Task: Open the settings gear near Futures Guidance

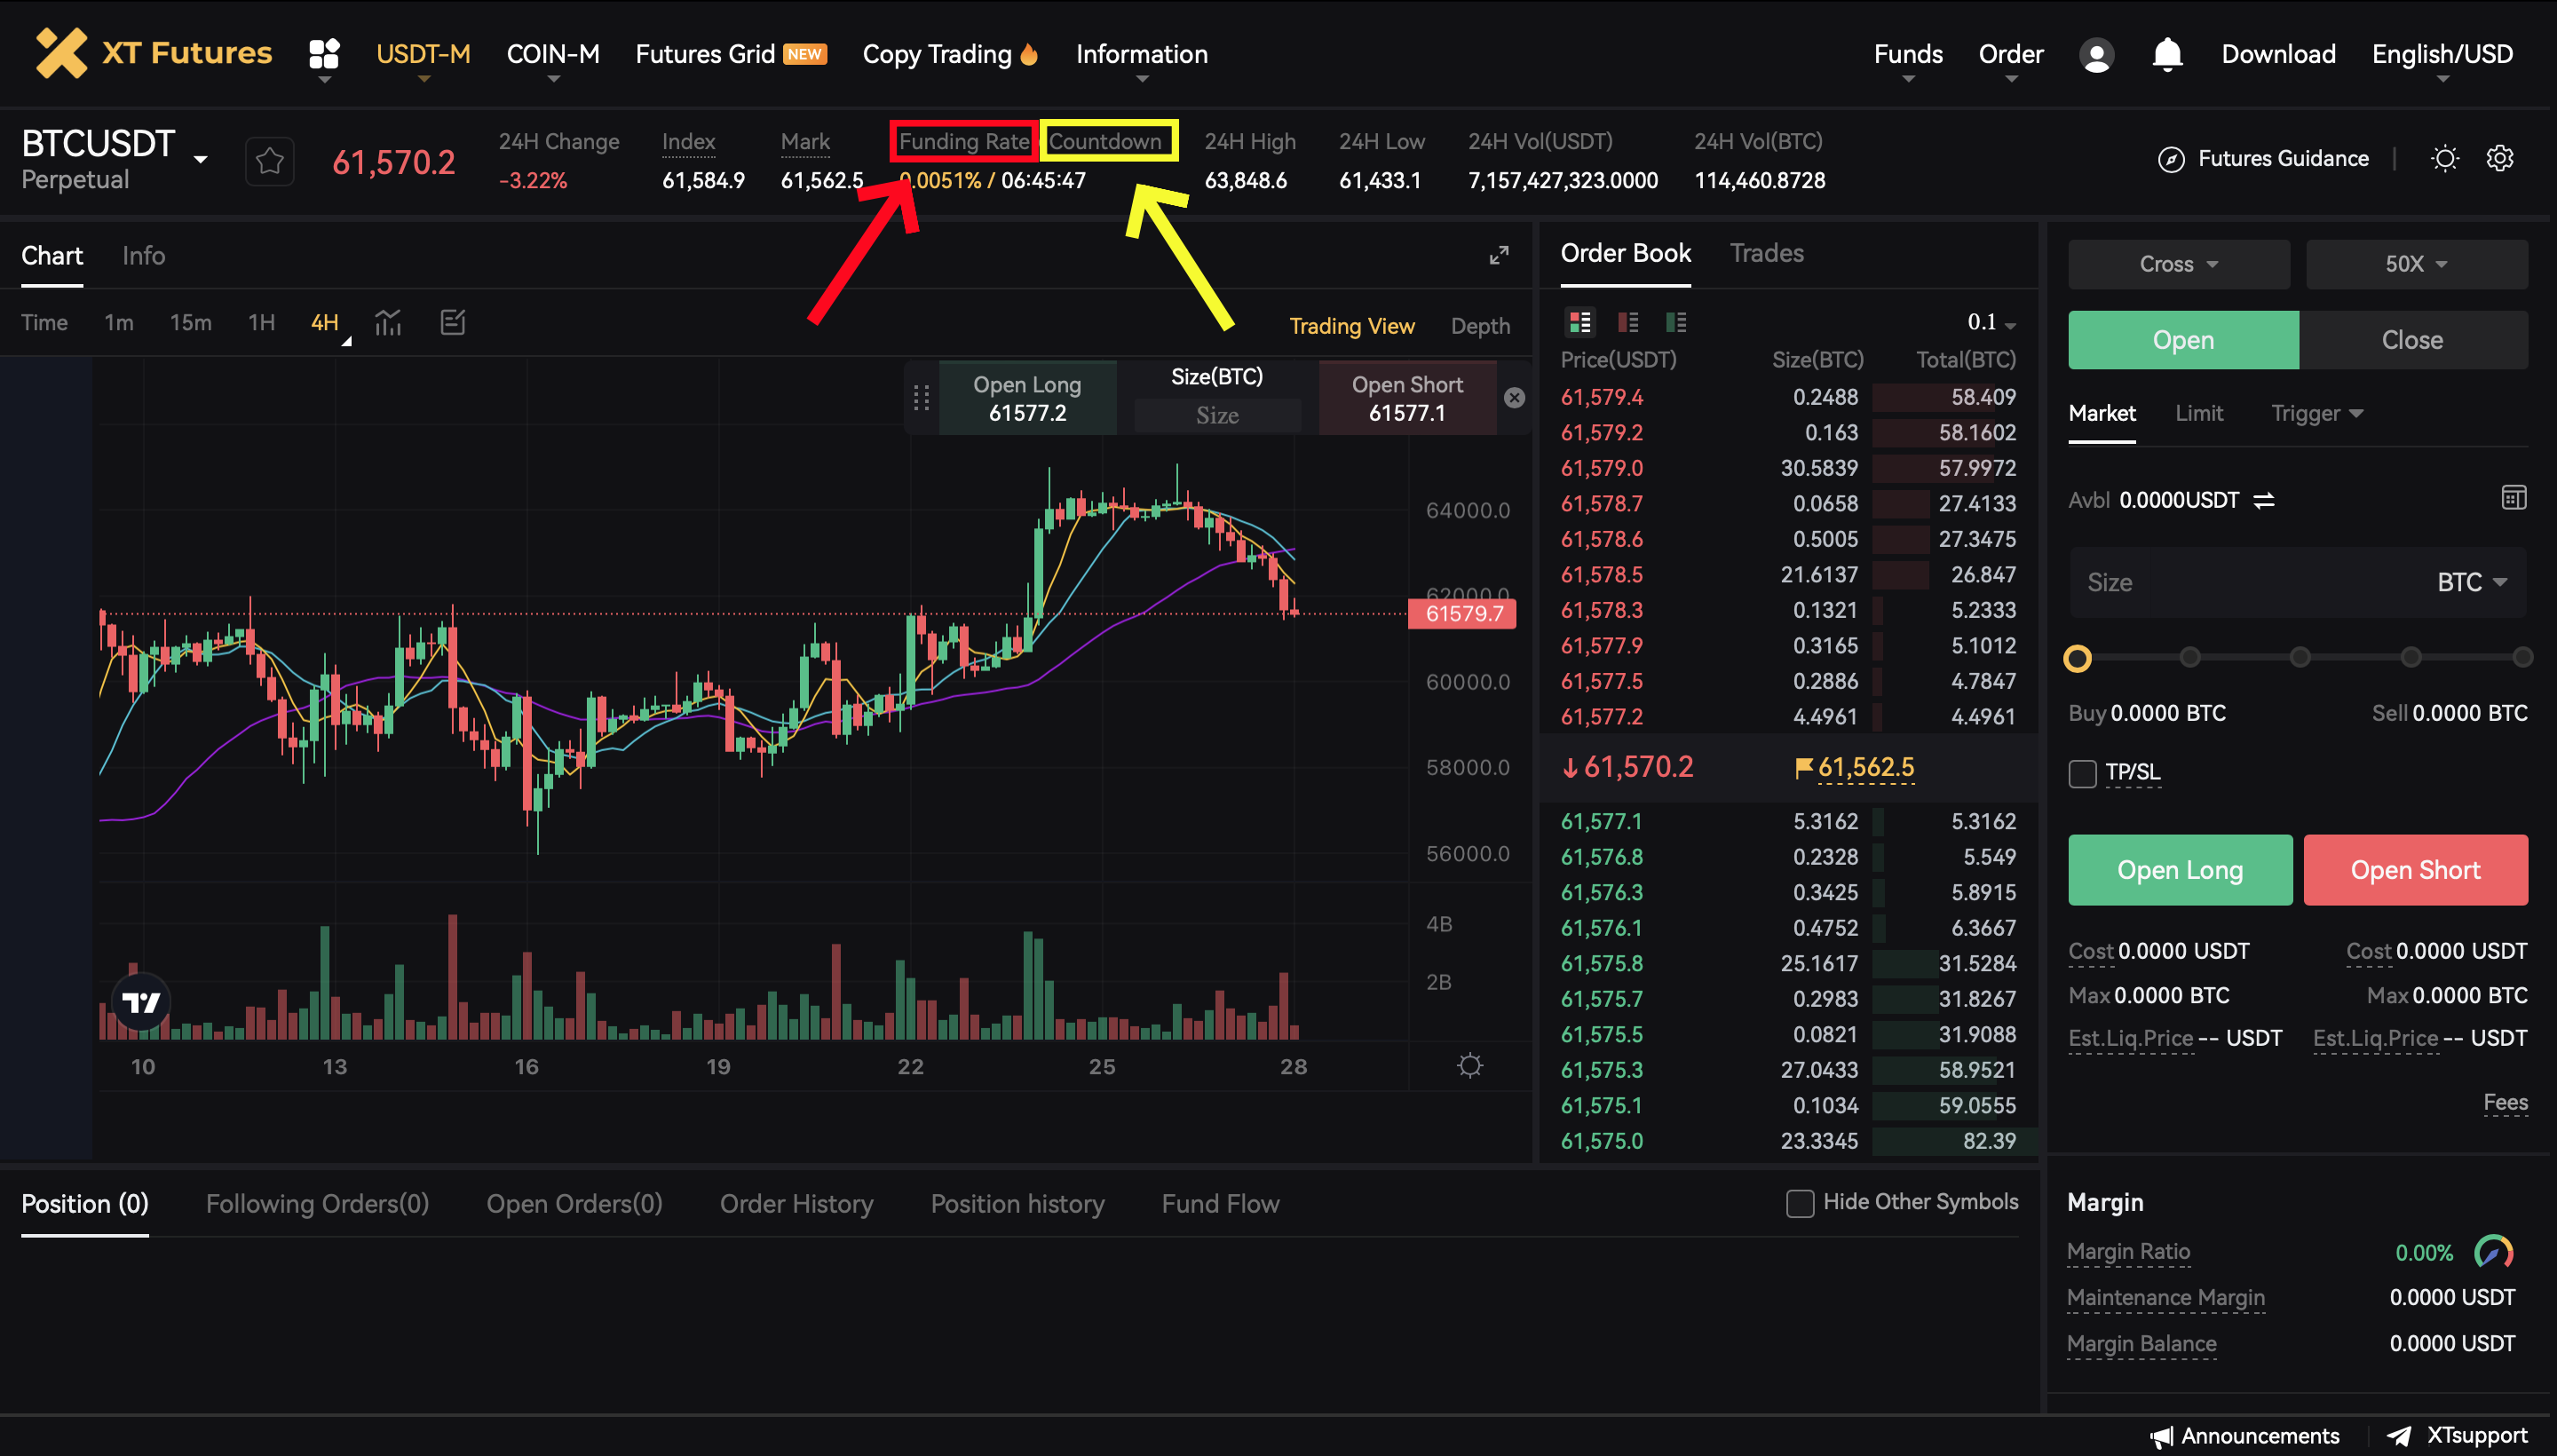Action: [x=2499, y=159]
